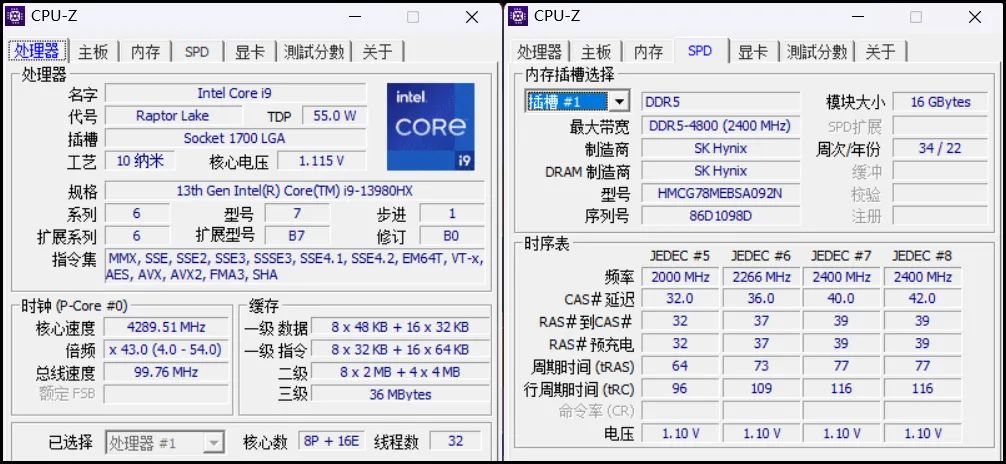Switch to the 测试分数 tab in the right window
This screenshot has height=464, width=1006.
click(x=816, y=52)
